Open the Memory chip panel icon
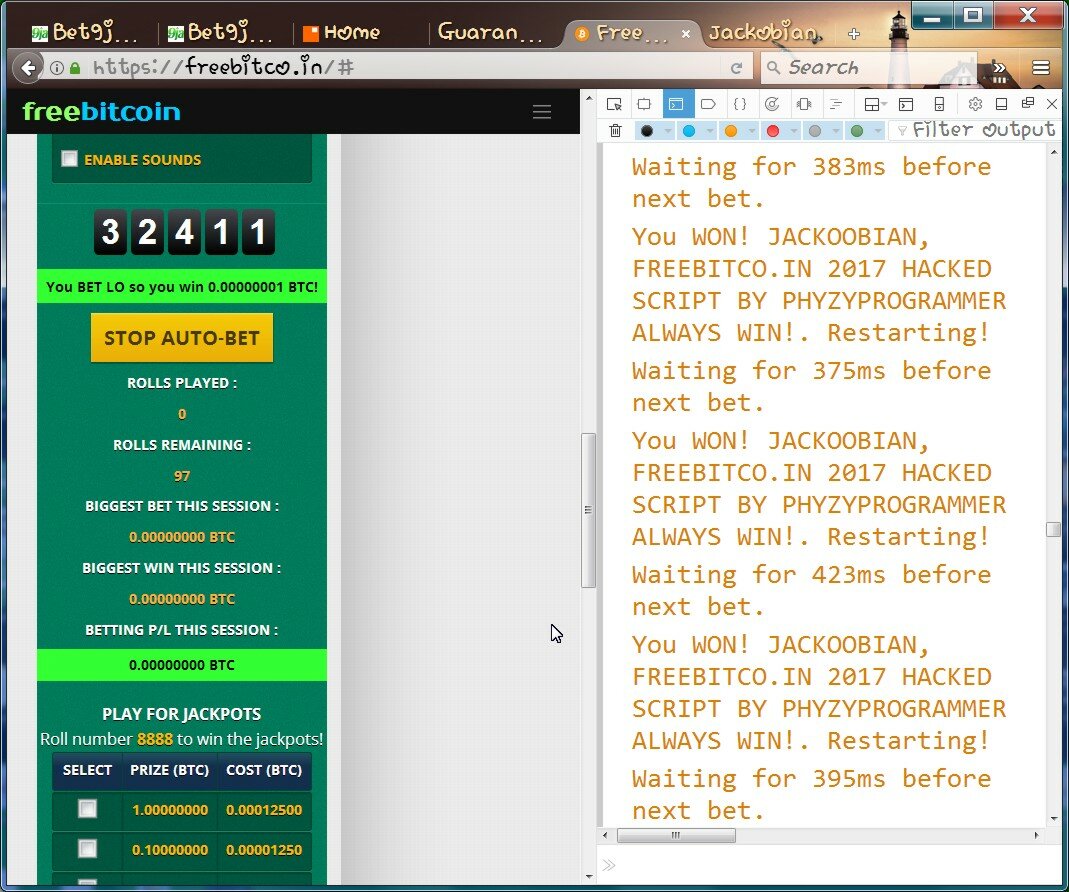 click(804, 104)
